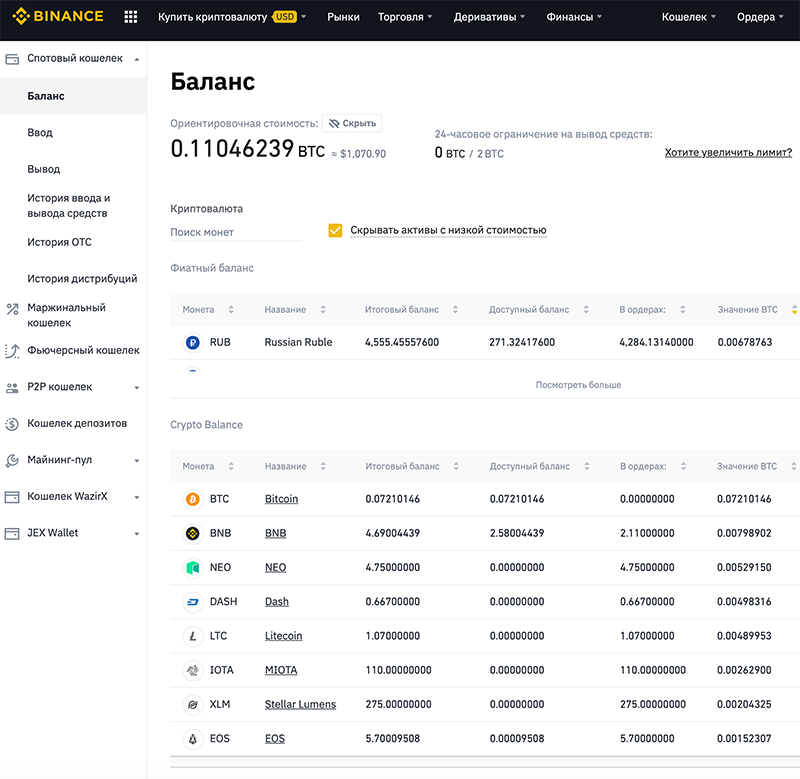Go to Рынки page
The height and width of the screenshot is (779, 800).
pyautogui.click(x=343, y=17)
